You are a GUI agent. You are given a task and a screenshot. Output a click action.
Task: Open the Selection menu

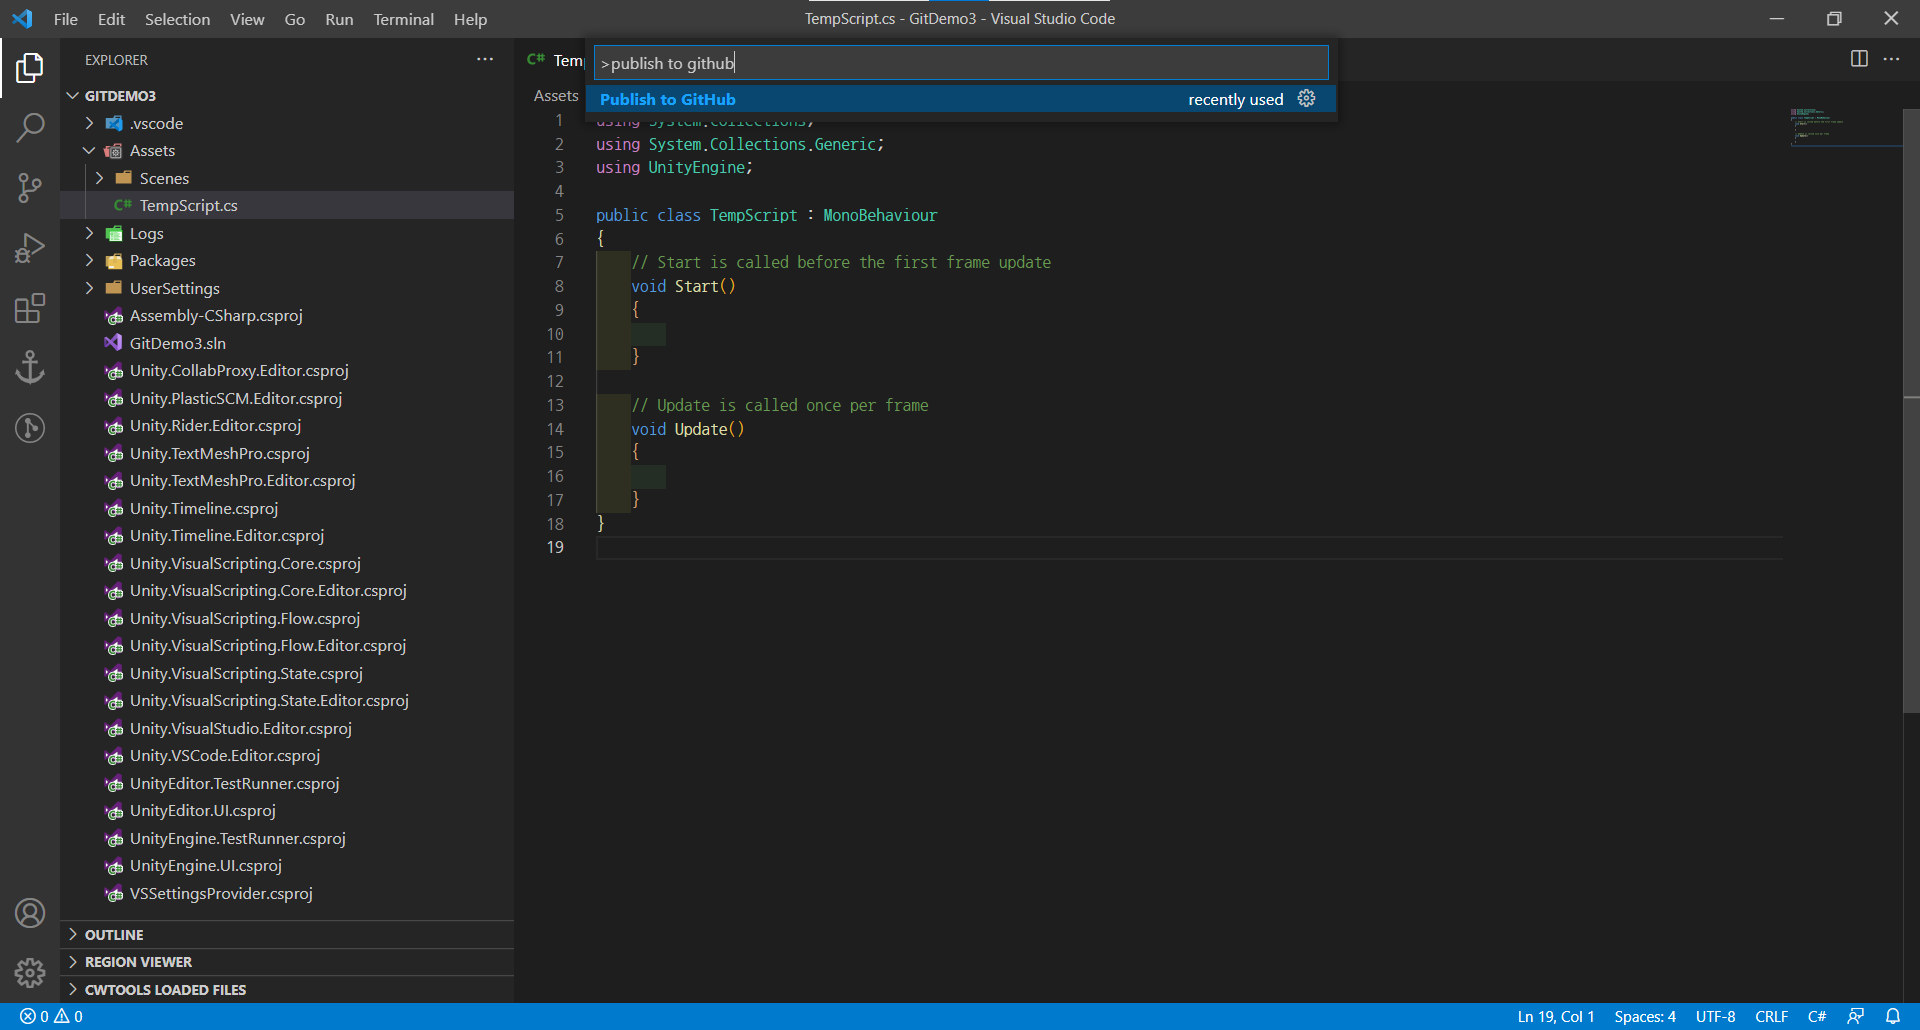(x=177, y=19)
